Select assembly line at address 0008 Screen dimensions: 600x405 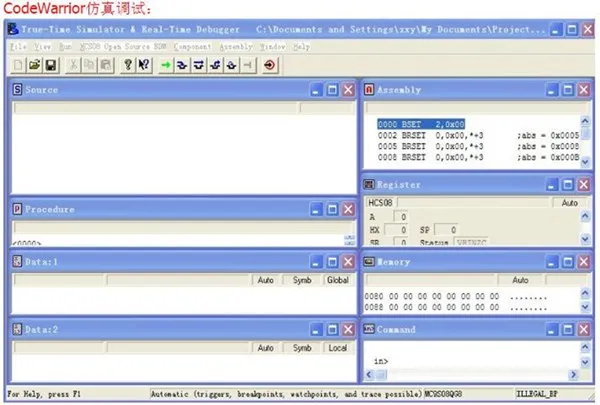[x=478, y=157]
